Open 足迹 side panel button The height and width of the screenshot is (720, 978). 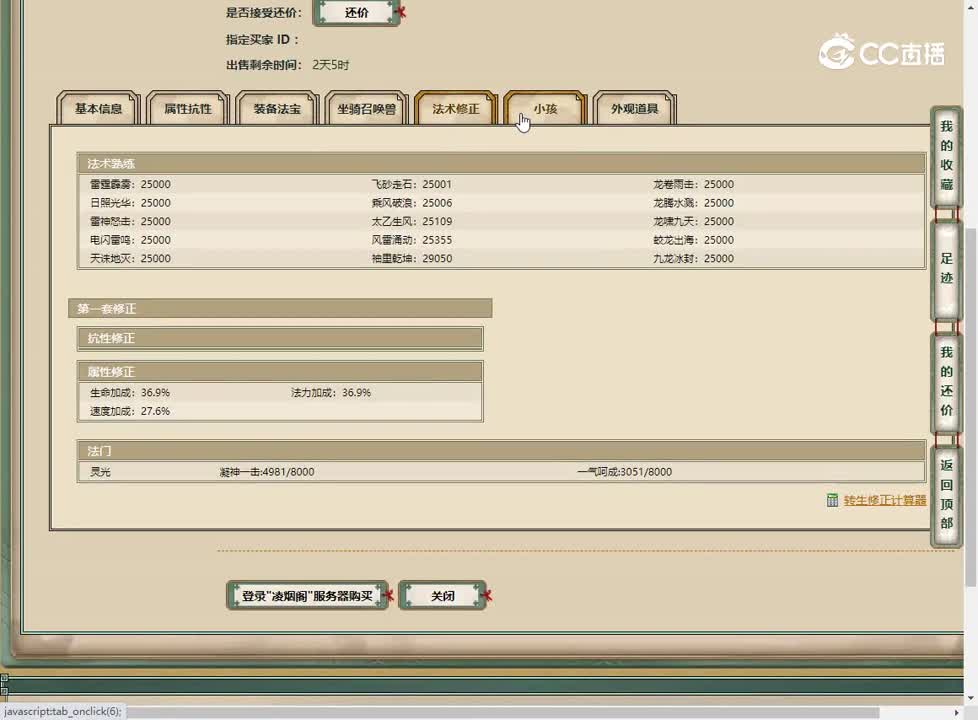pos(946,268)
